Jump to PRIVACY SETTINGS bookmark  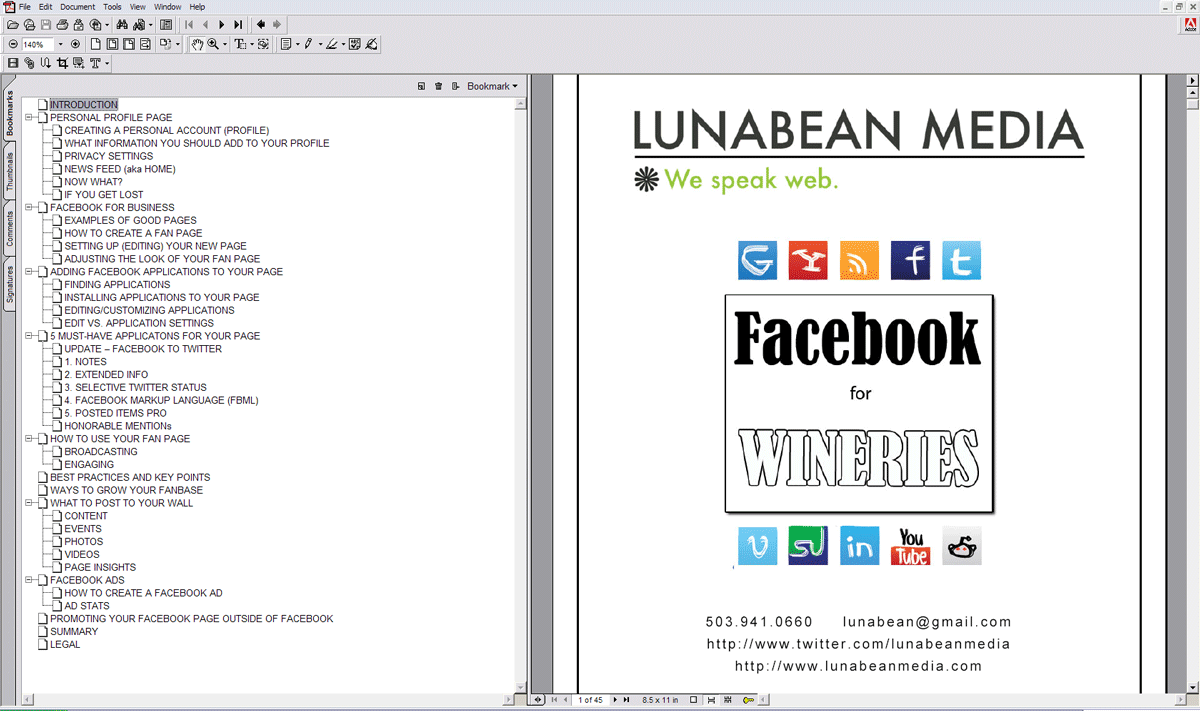pyautogui.click(x=109, y=156)
